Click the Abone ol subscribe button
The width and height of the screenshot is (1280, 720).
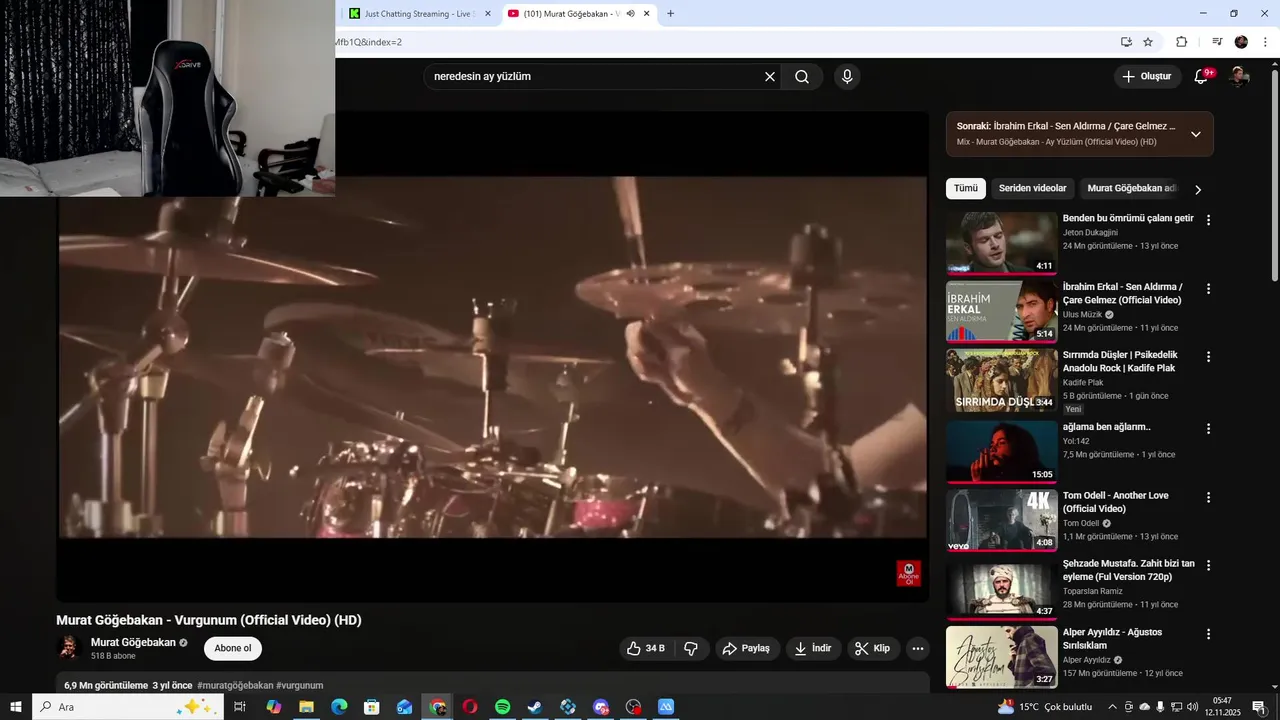pos(233,648)
